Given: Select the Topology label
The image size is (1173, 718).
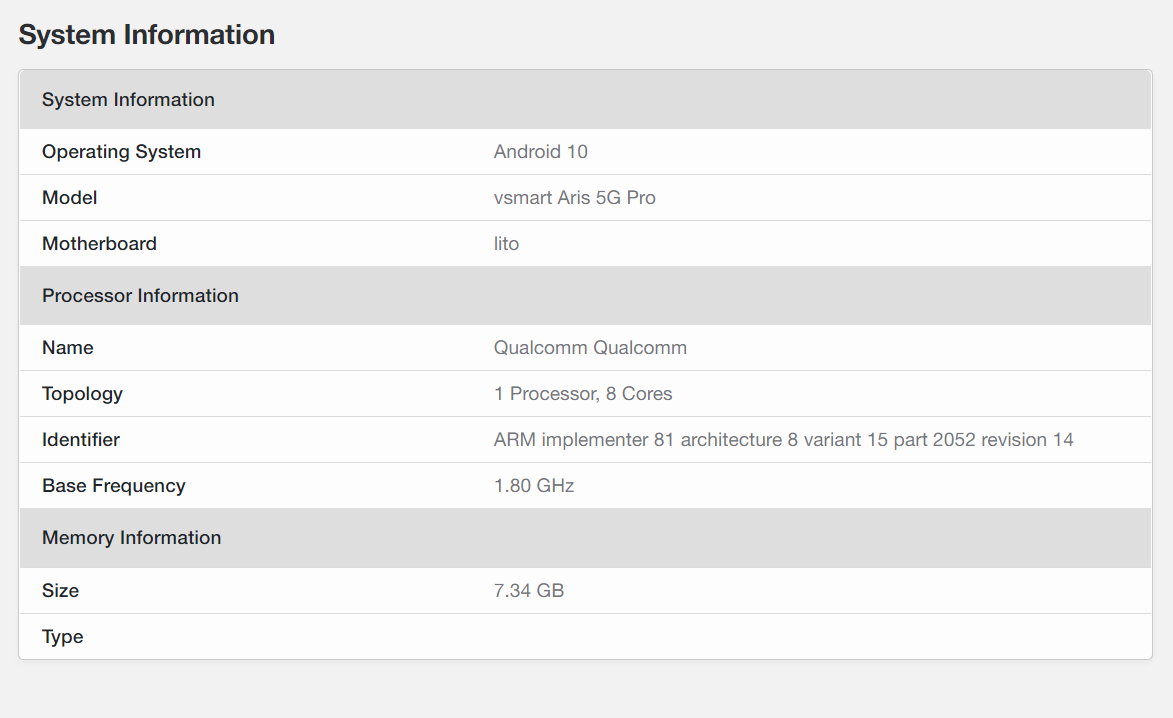Looking at the screenshot, I should click(x=82, y=394).
